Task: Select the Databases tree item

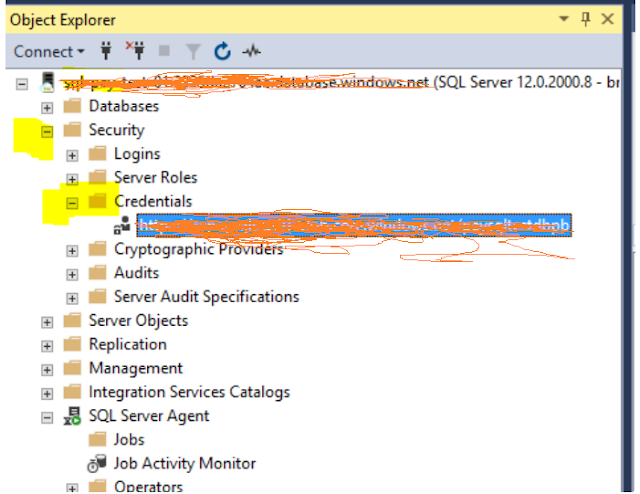Action: (x=124, y=106)
